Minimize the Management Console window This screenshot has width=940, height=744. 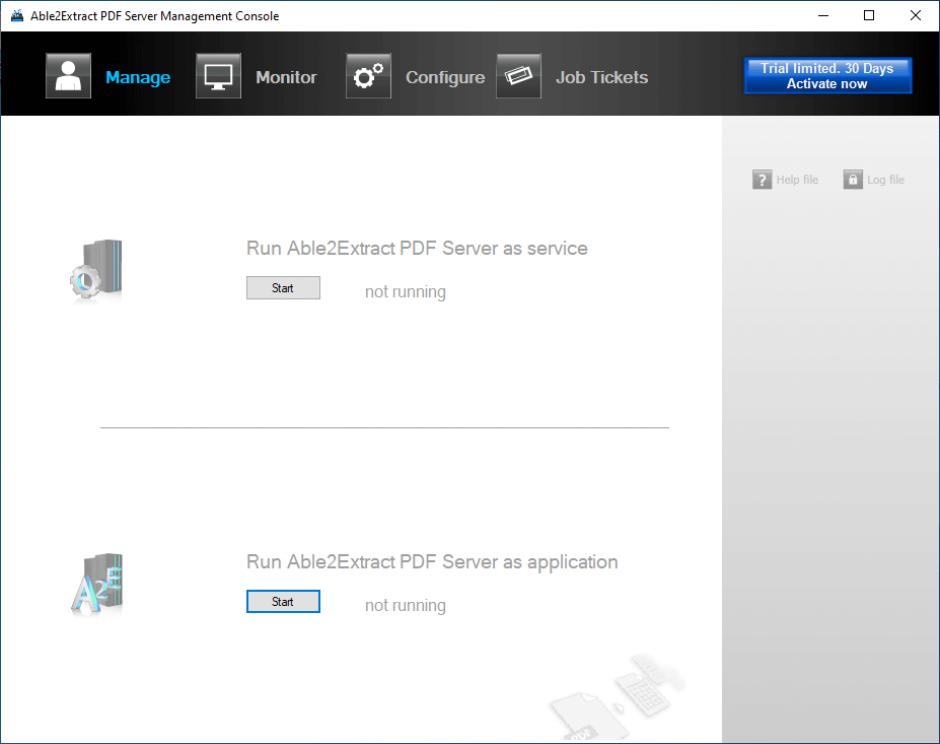click(x=824, y=16)
